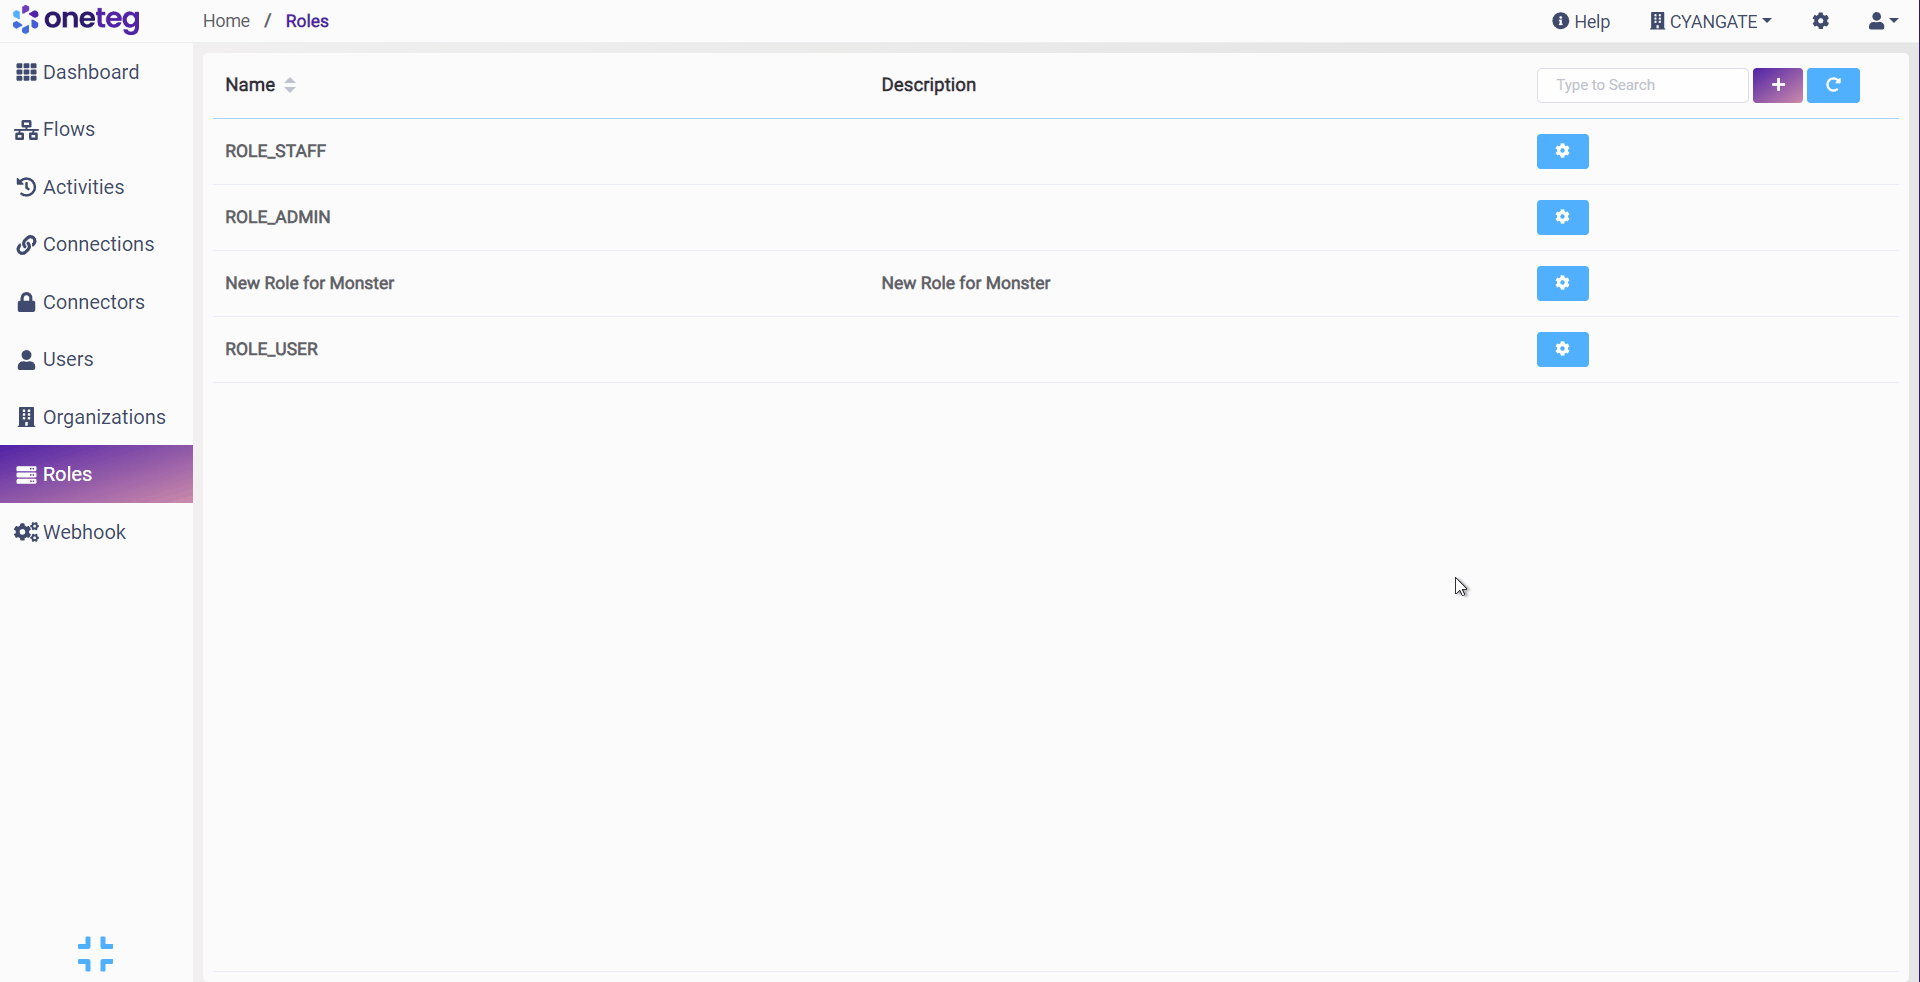
Task: Open the gear settings for ROLE_STAFF
Action: pos(1562,151)
